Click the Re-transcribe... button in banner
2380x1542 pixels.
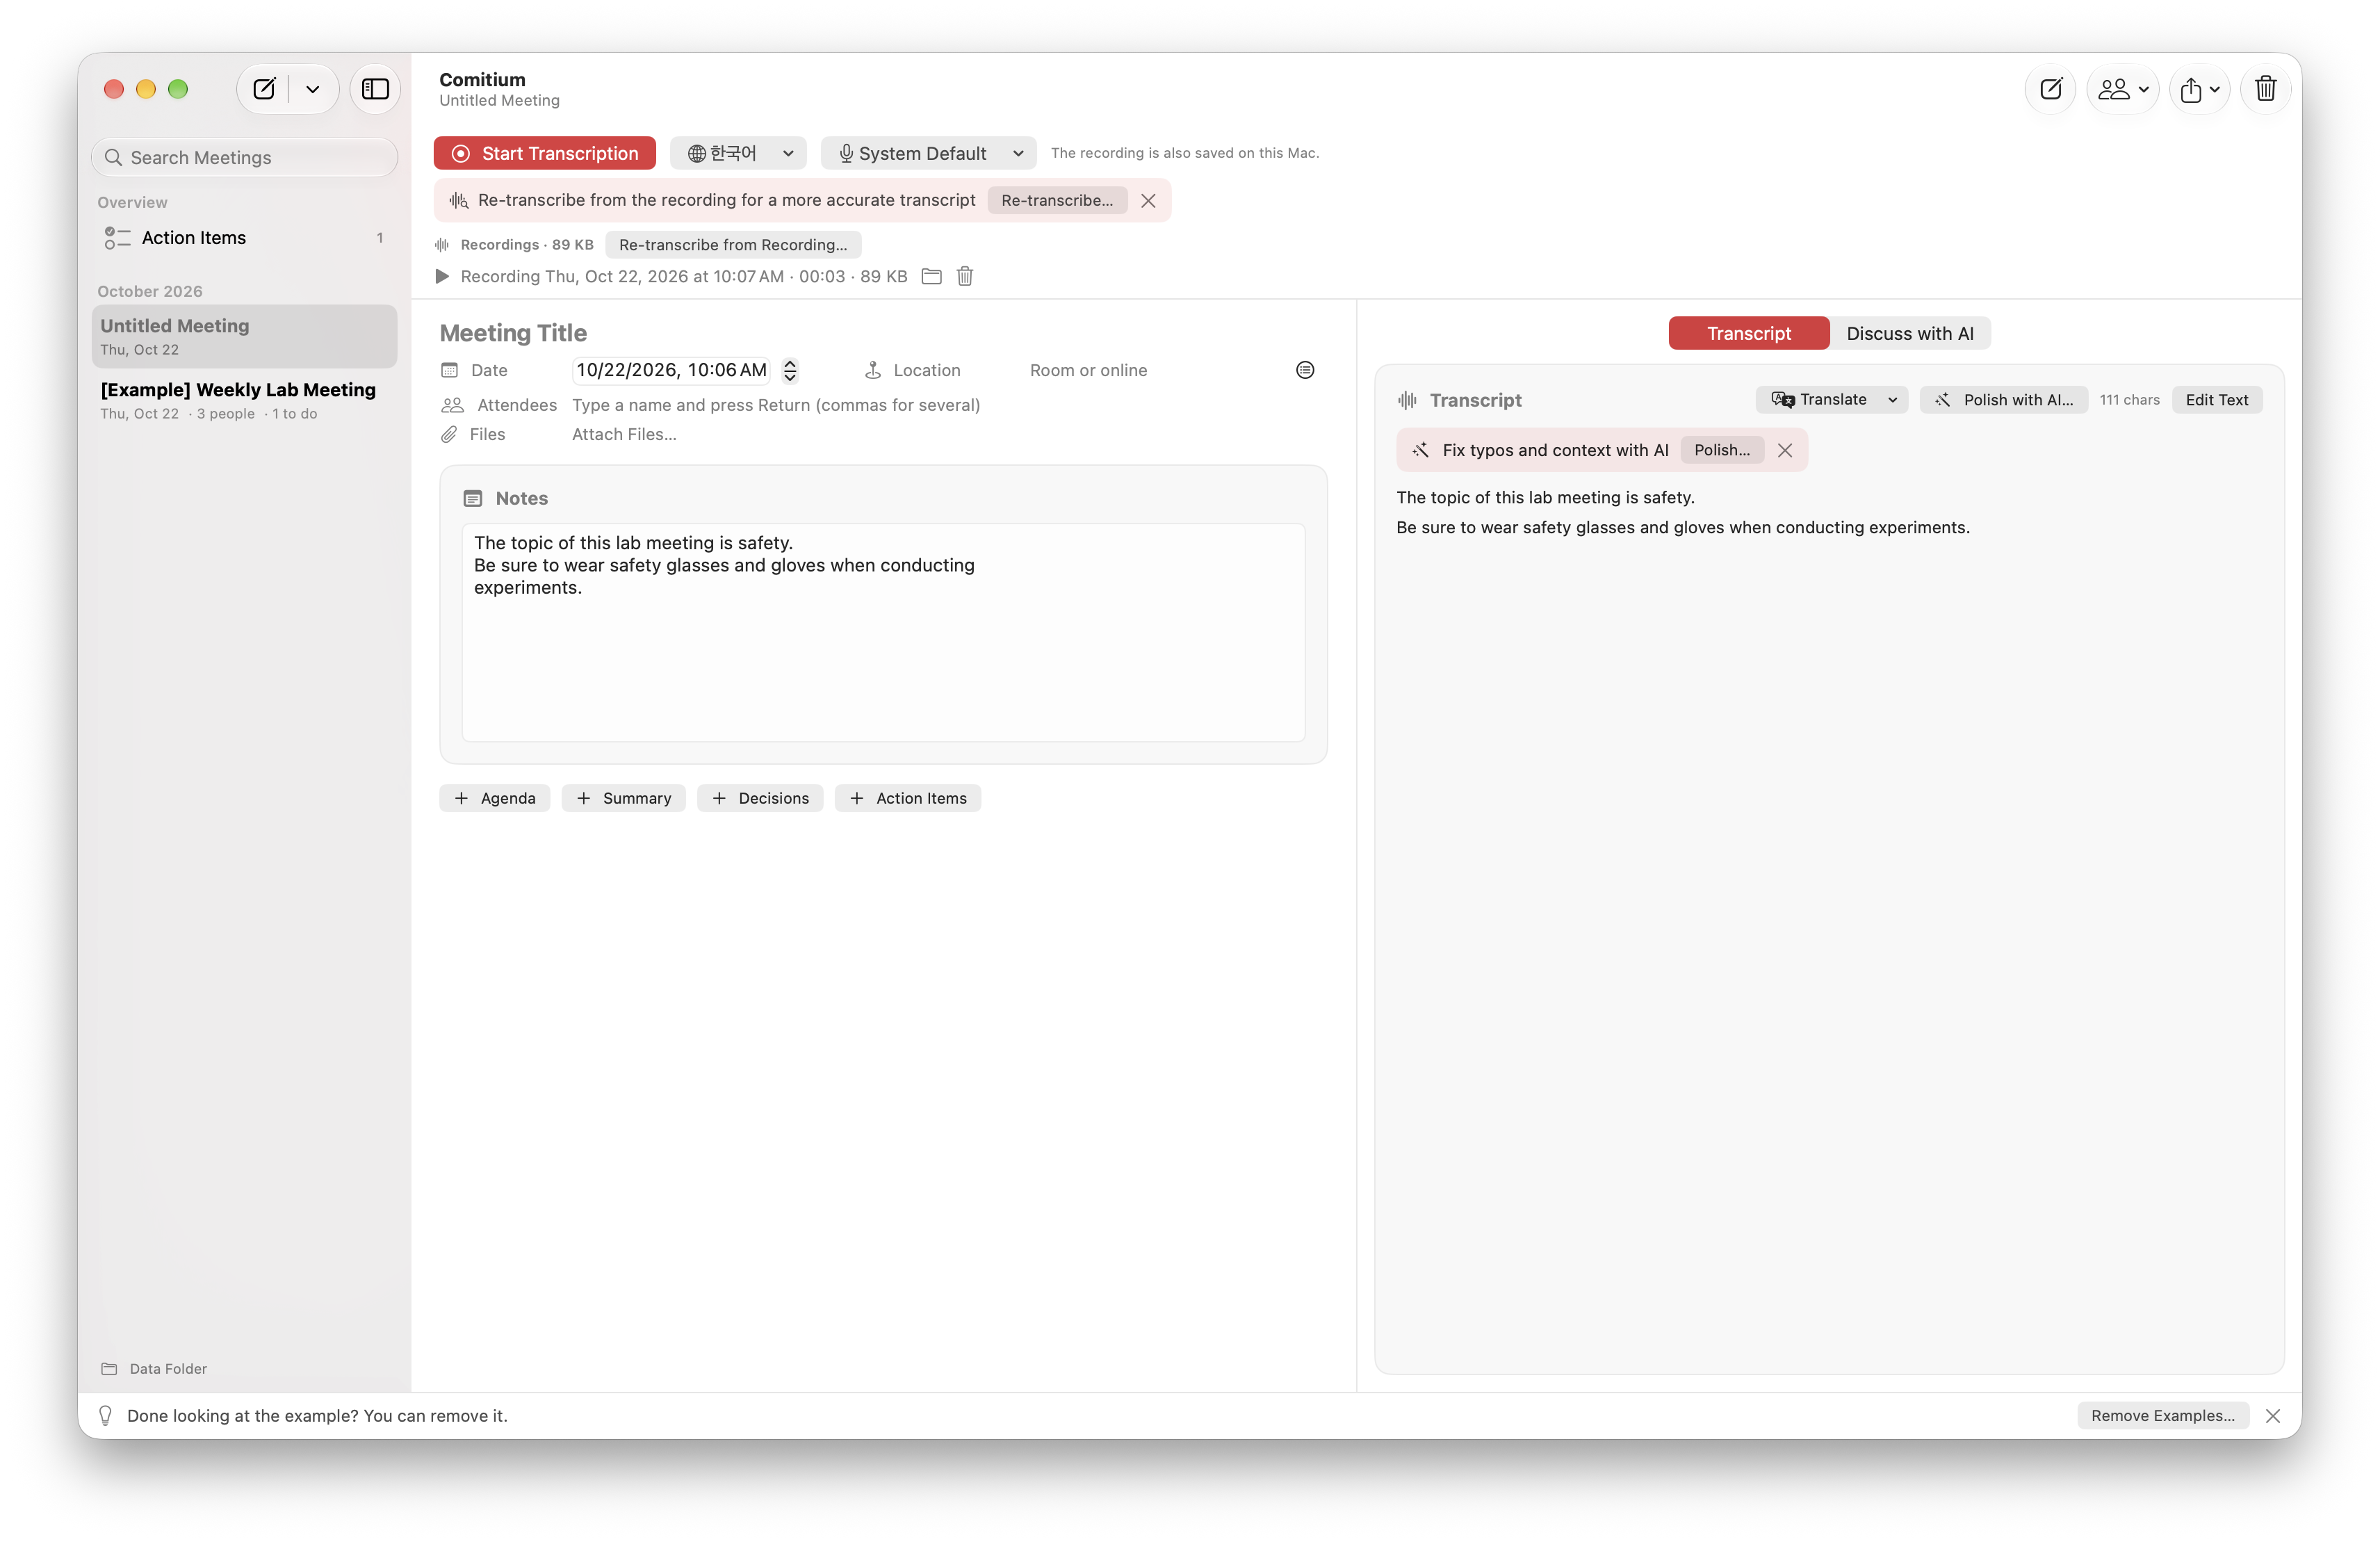point(1057,200)
